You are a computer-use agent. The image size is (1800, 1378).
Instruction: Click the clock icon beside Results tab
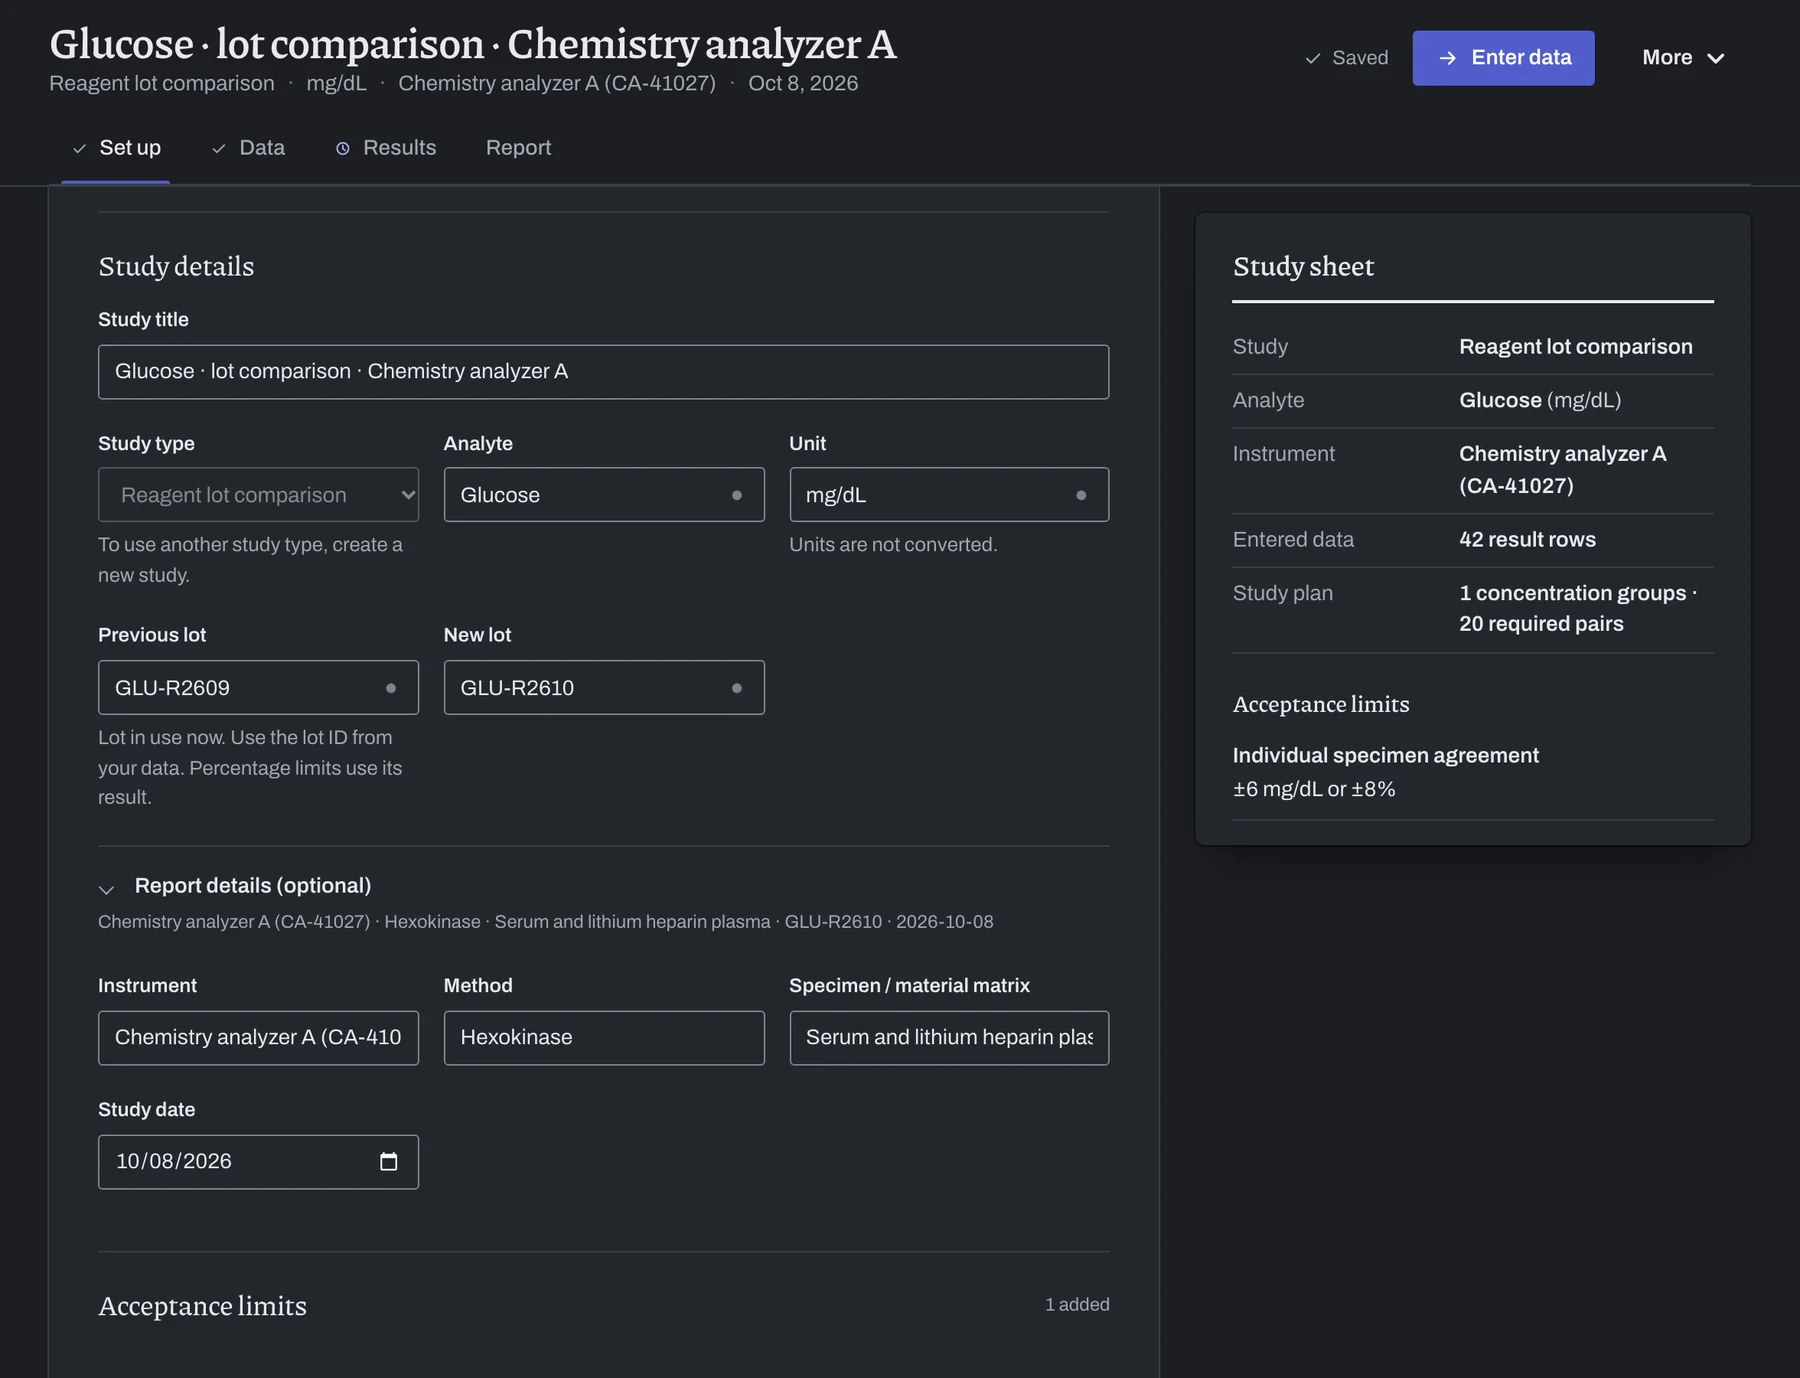(x=343, y=148)
